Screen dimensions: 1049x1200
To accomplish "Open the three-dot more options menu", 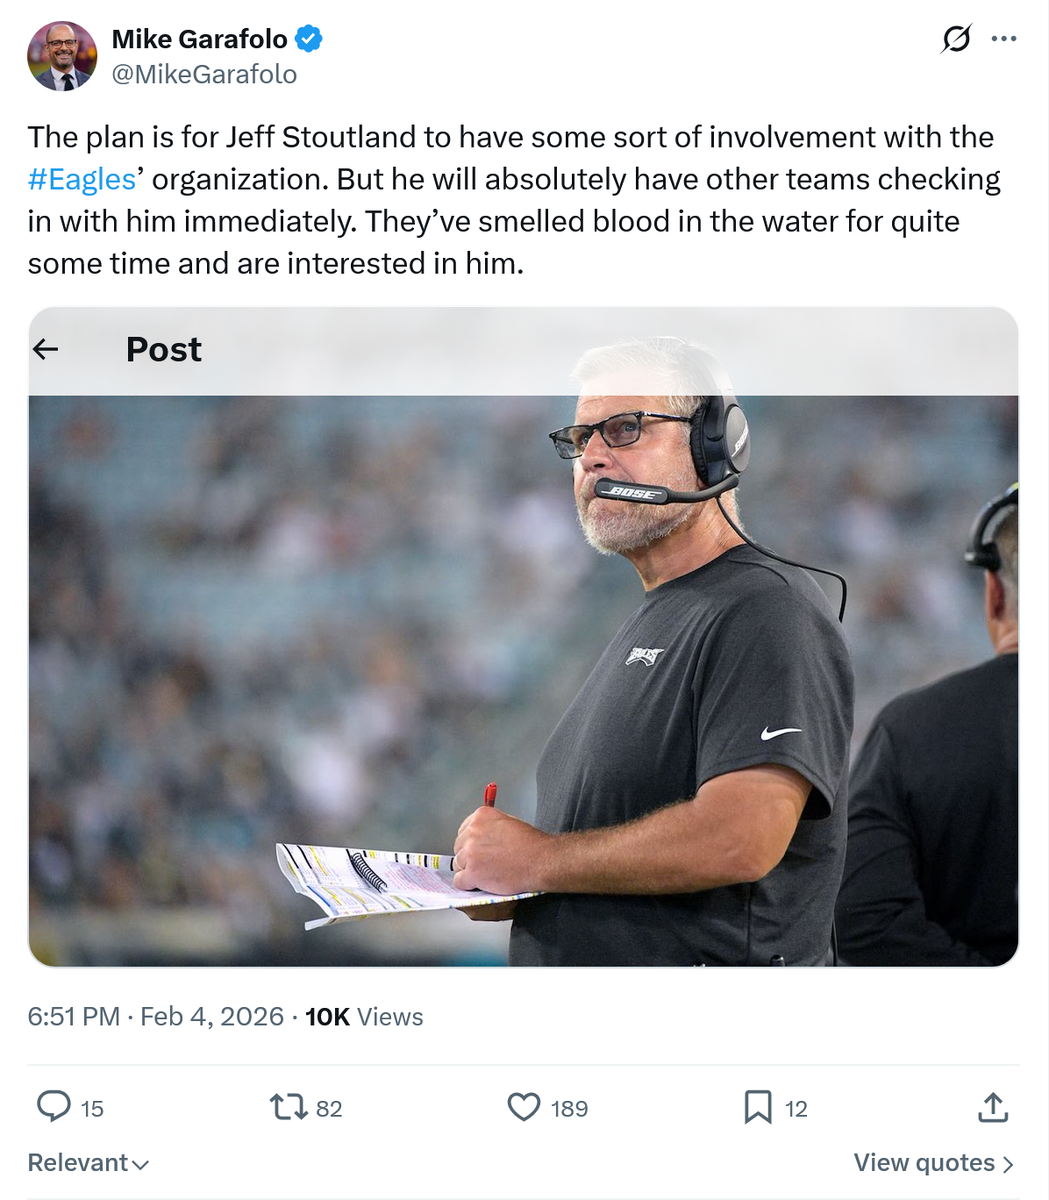I will 1003,39.
